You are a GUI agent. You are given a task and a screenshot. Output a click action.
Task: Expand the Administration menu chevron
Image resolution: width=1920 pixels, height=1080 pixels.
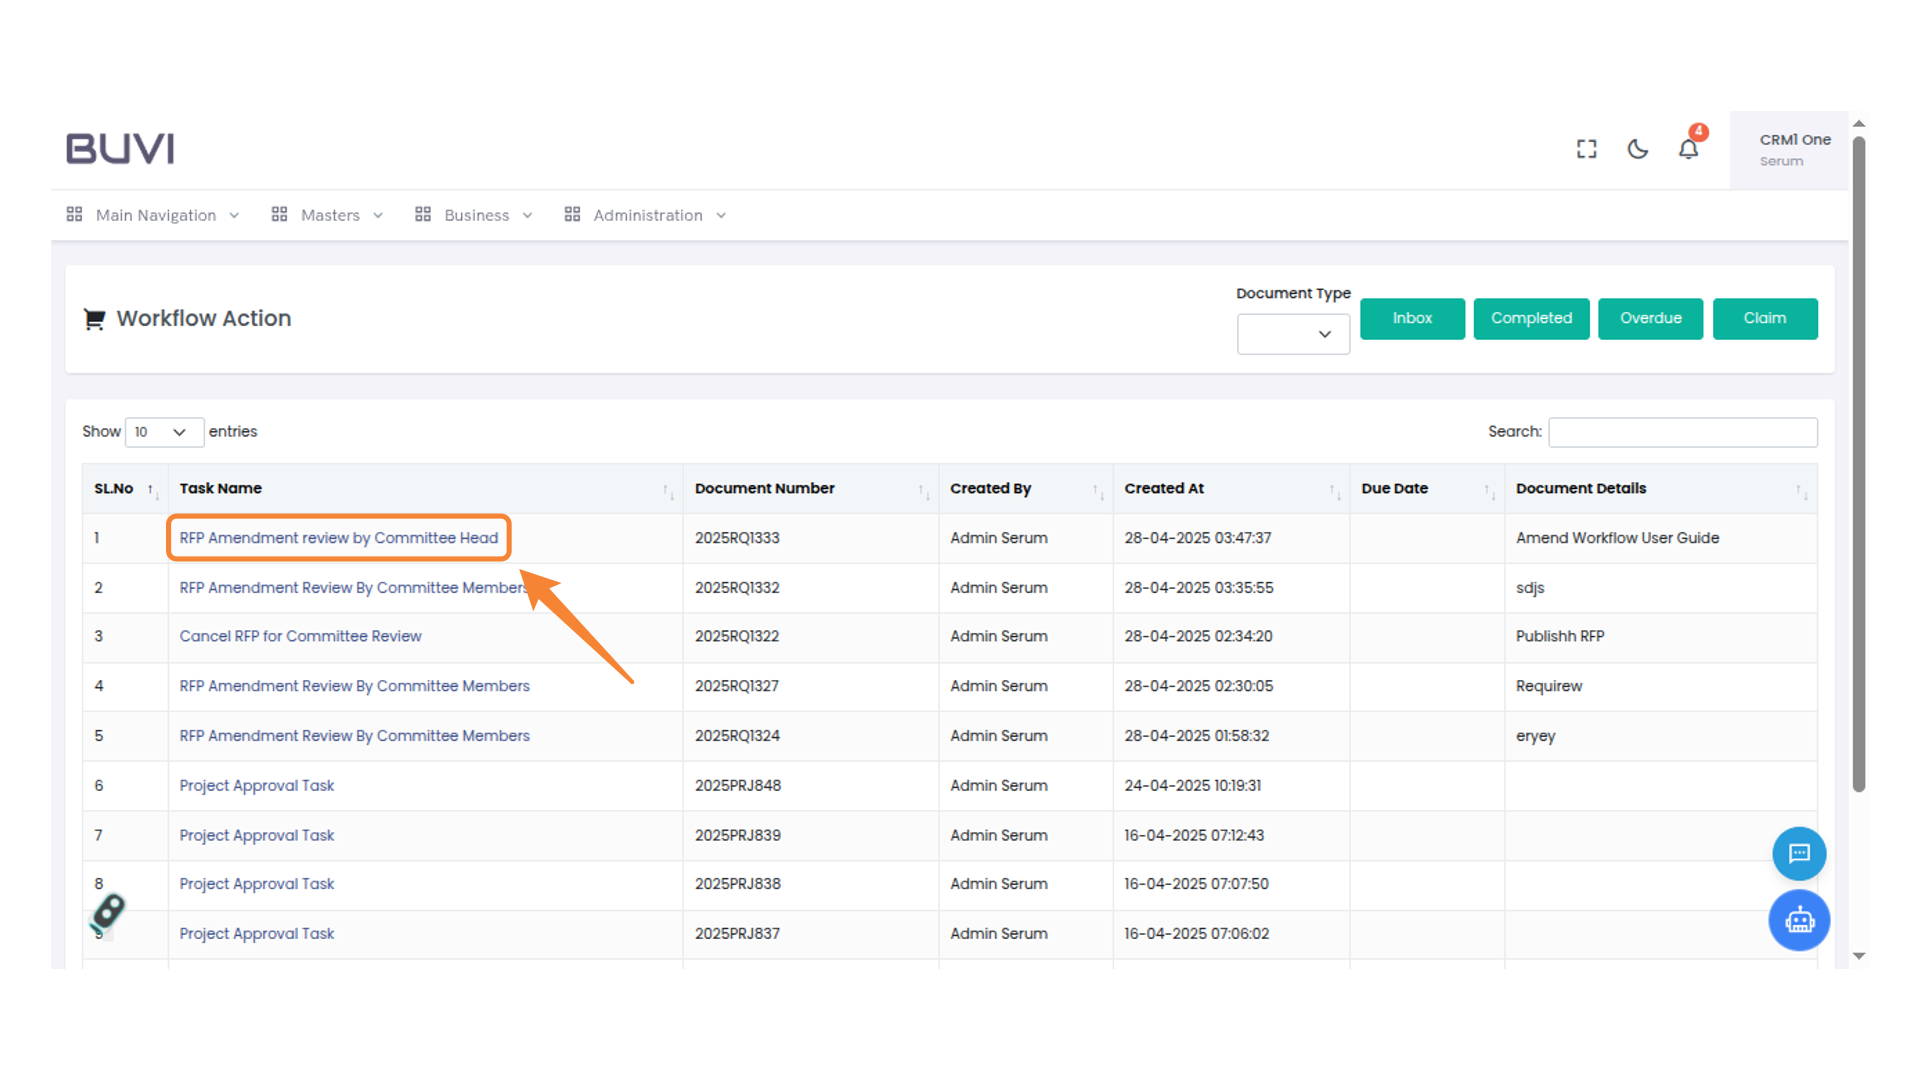click(x=721, y=216)
